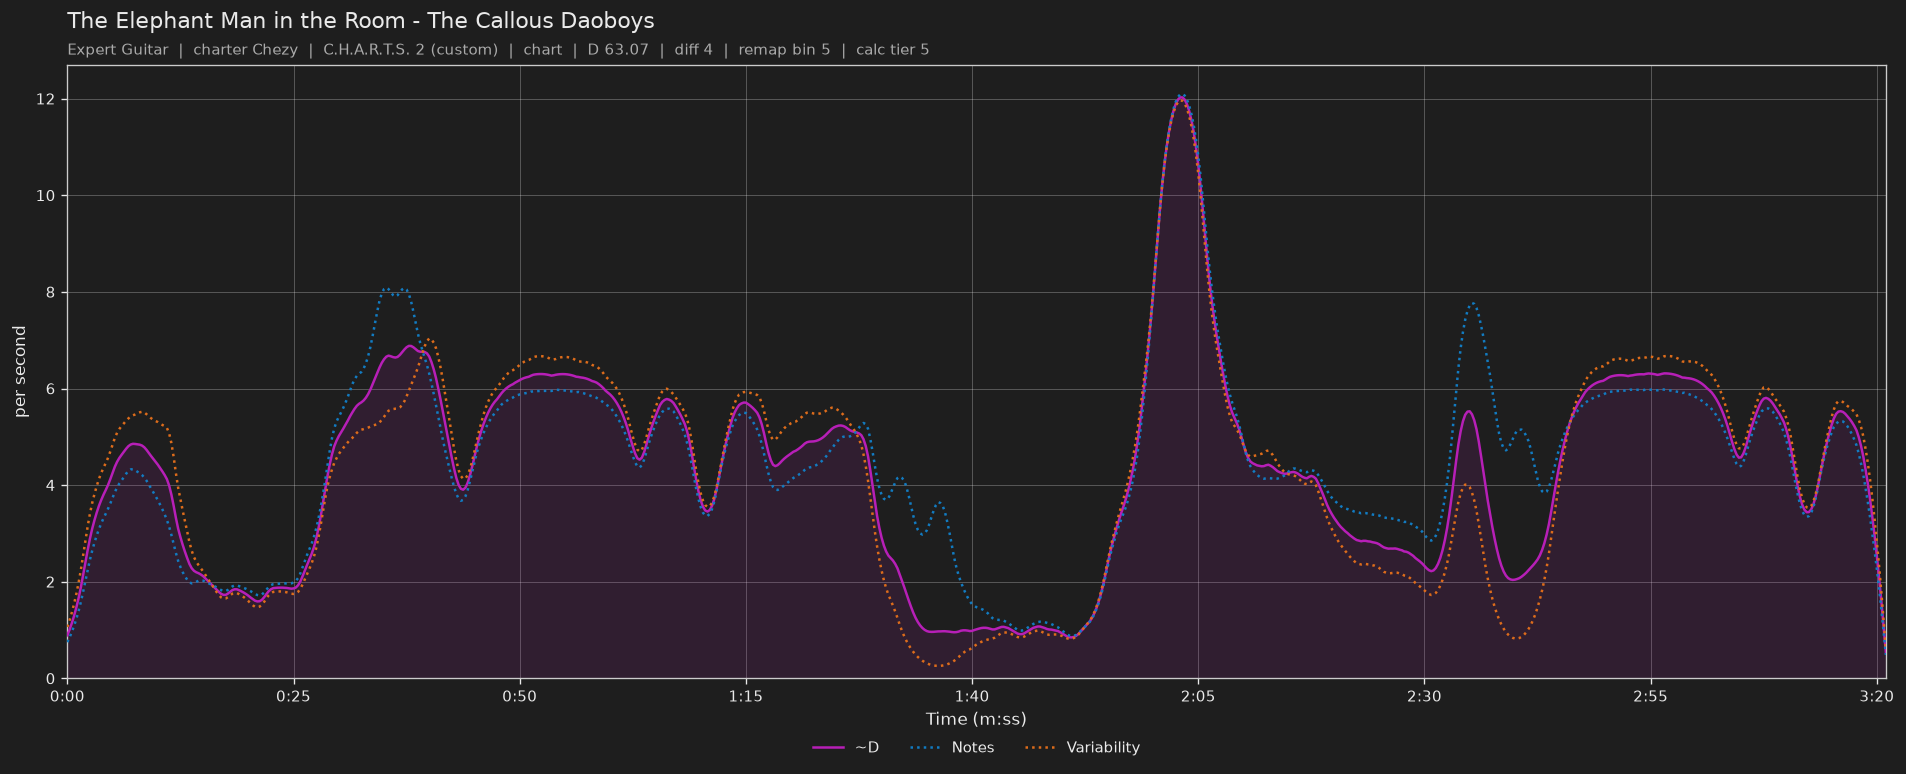Click the chart title about The Callous Daoboys
This screenshot has height=774, width=1906.
361,21
